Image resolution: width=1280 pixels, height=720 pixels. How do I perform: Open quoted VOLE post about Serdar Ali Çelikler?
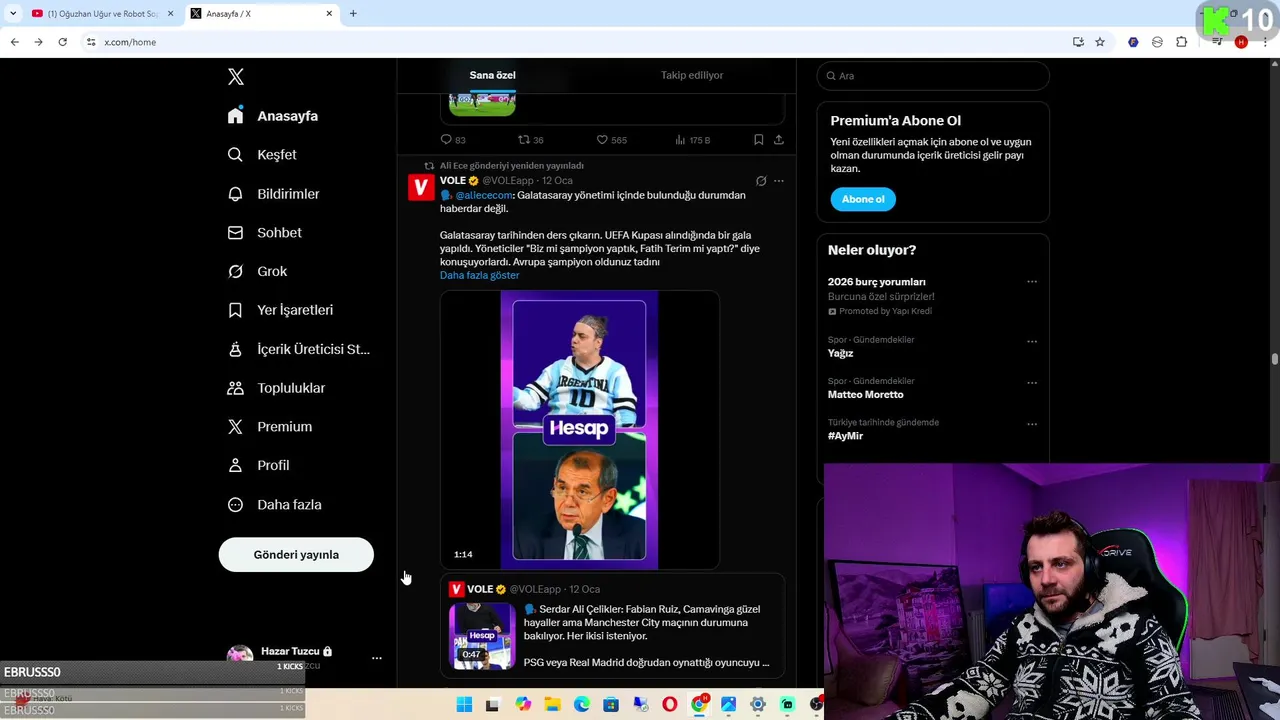(x=612, y=628)
